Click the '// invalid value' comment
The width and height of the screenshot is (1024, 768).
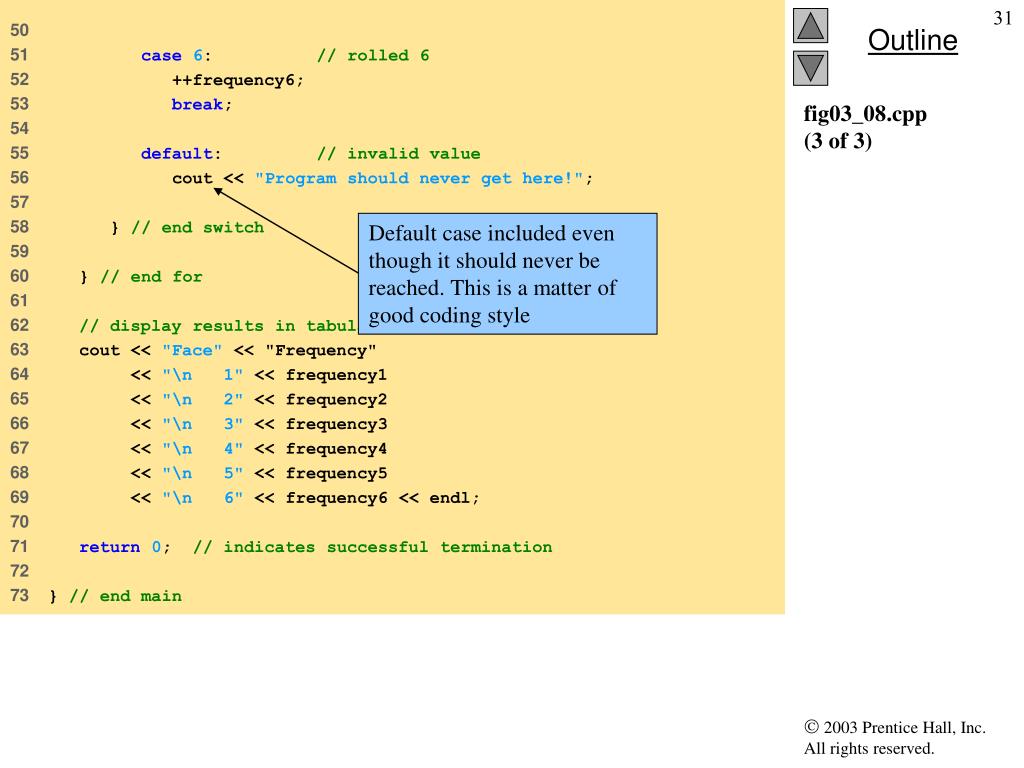[x=398, y=153]
